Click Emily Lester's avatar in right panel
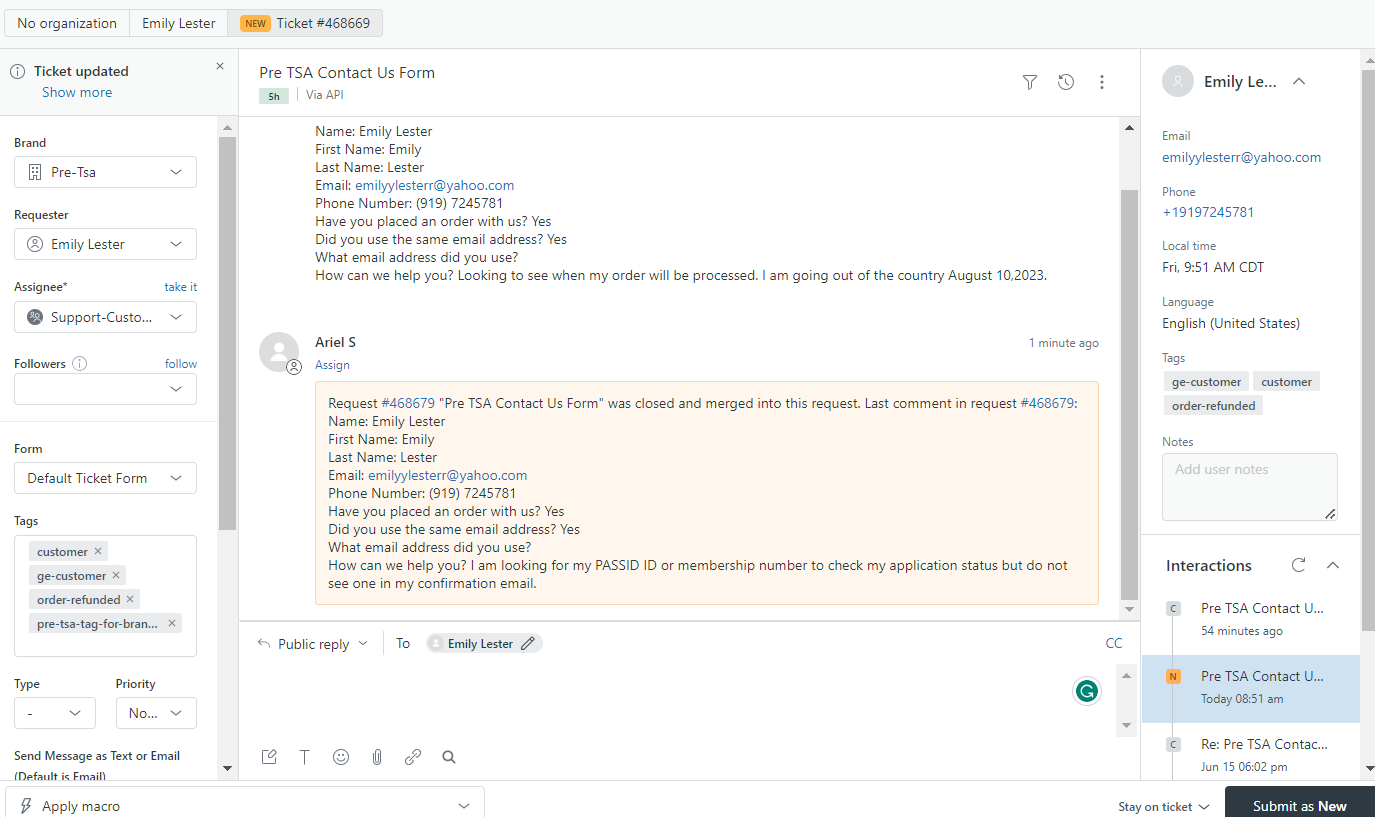 pyautogui.click(x=1178, y=81)
